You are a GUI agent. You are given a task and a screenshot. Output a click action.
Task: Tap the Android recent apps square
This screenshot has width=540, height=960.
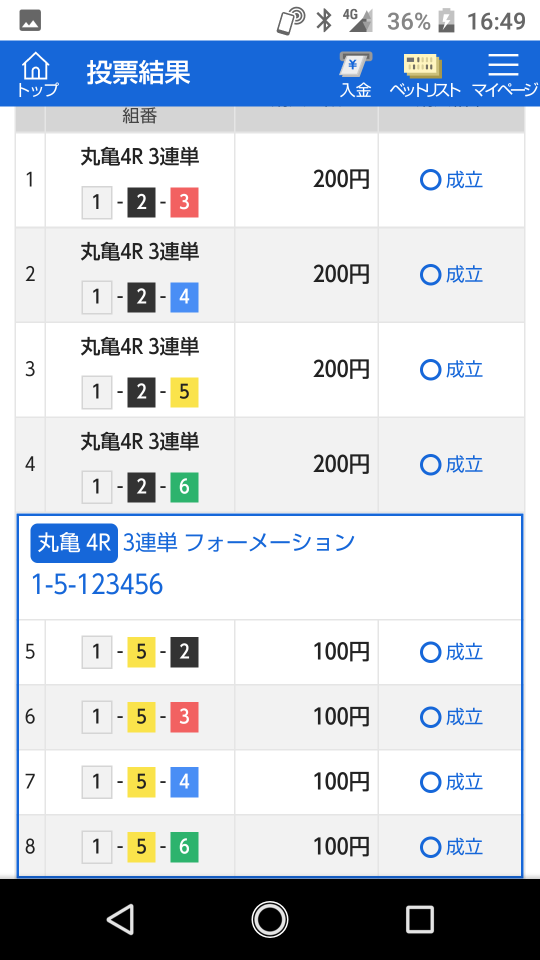pos(420,919)
